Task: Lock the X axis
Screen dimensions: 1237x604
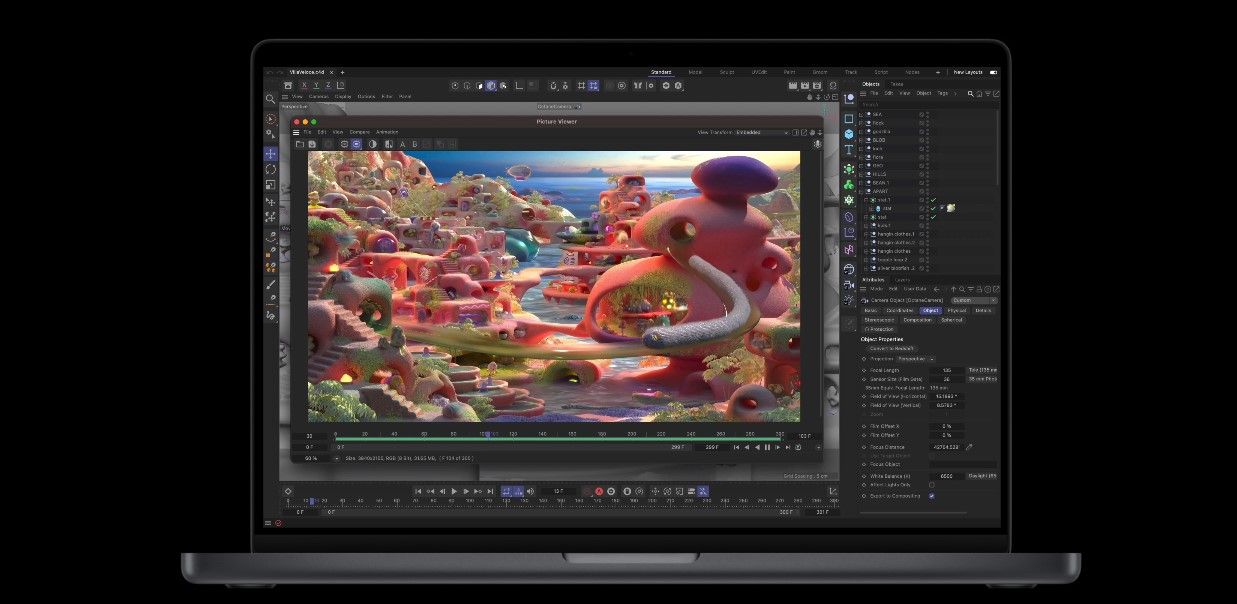Action: click(x=305, y=86)
